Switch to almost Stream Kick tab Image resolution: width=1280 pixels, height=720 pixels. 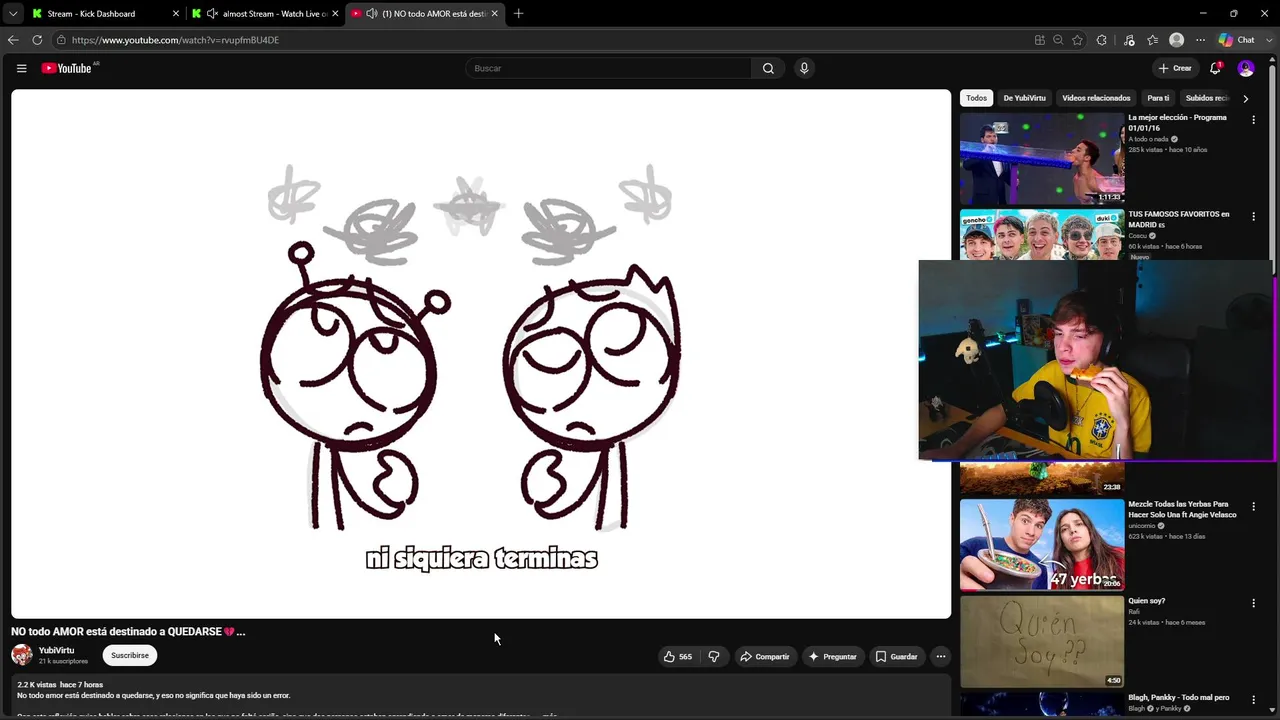coord(266,14)
